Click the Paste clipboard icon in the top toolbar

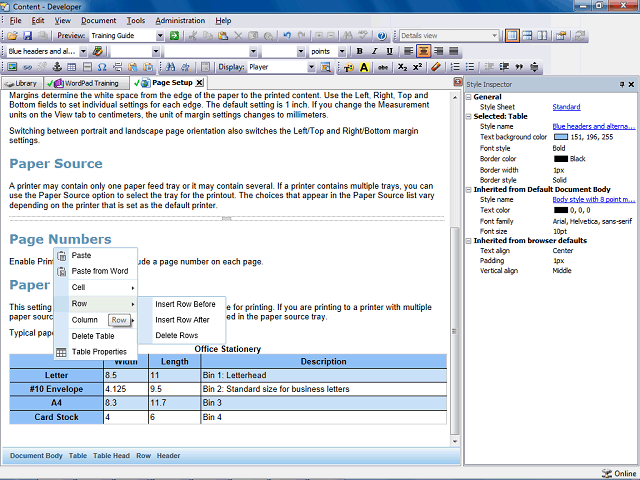click(223, 36)
